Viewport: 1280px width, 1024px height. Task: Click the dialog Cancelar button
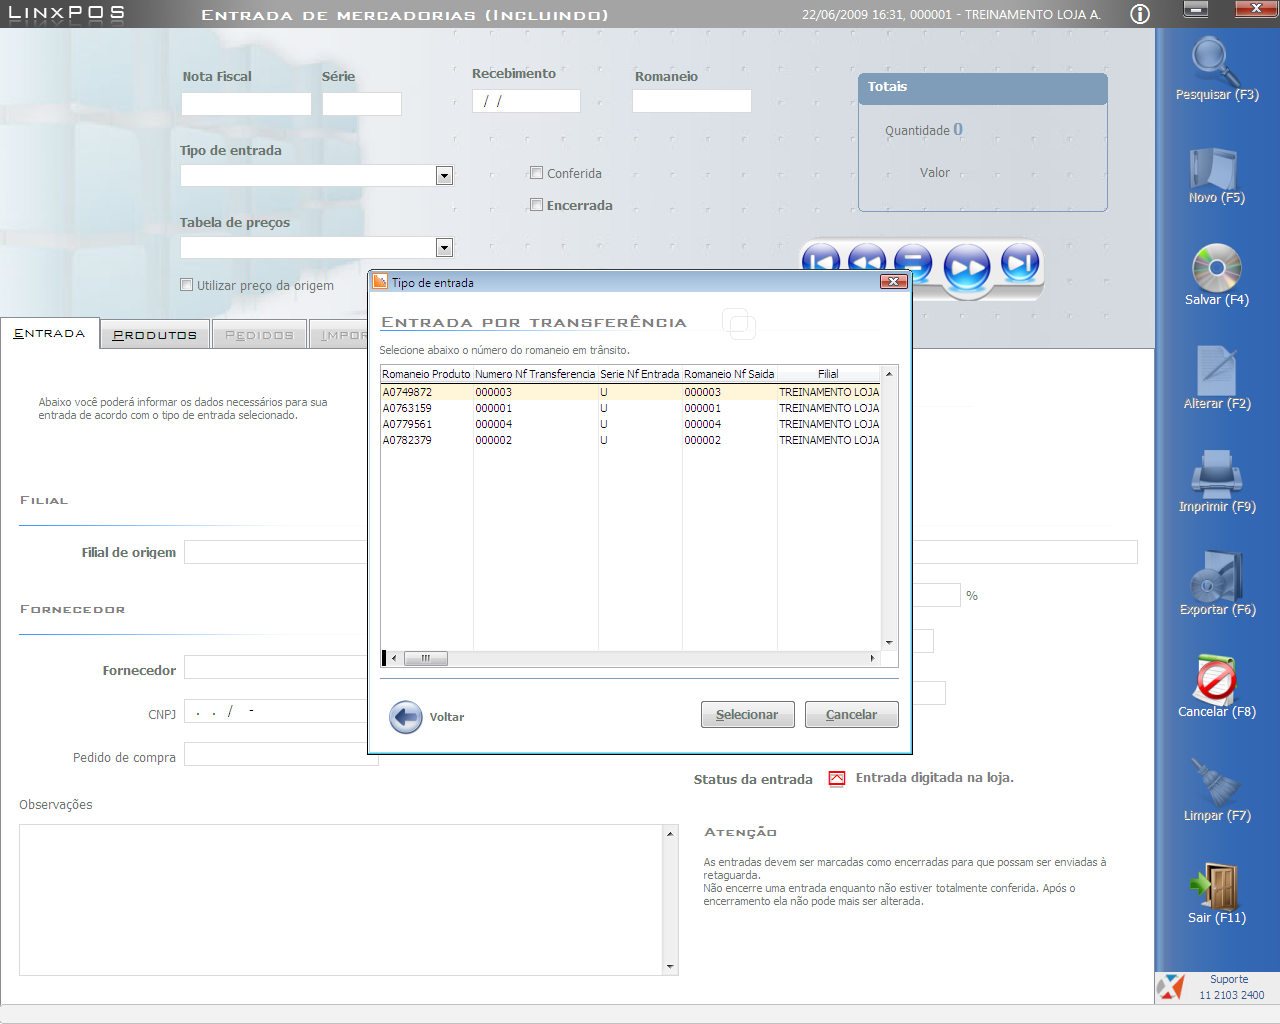pos(851,715)
